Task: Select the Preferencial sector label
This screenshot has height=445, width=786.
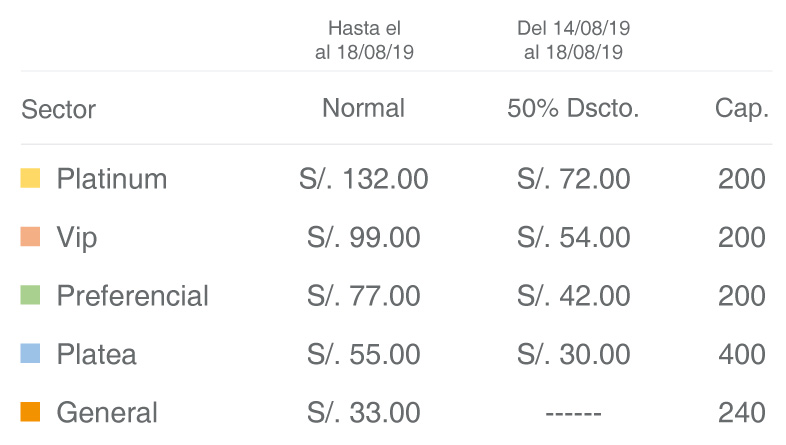Action: [132, 296]
